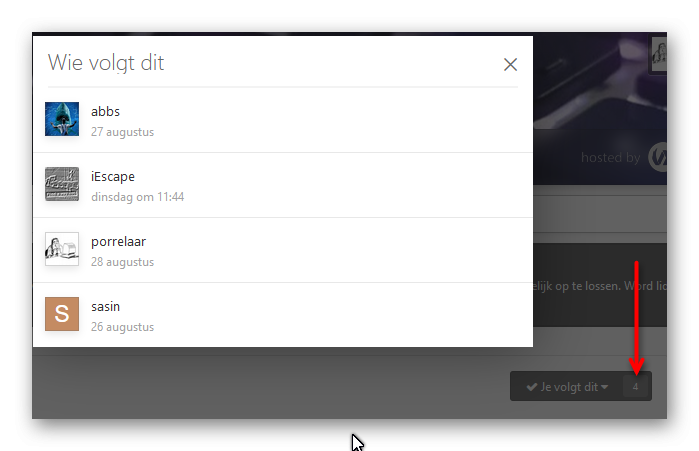
Task: Click the checkmark icon on follow button
Action: pyautogui.click(x=531, y=387)
